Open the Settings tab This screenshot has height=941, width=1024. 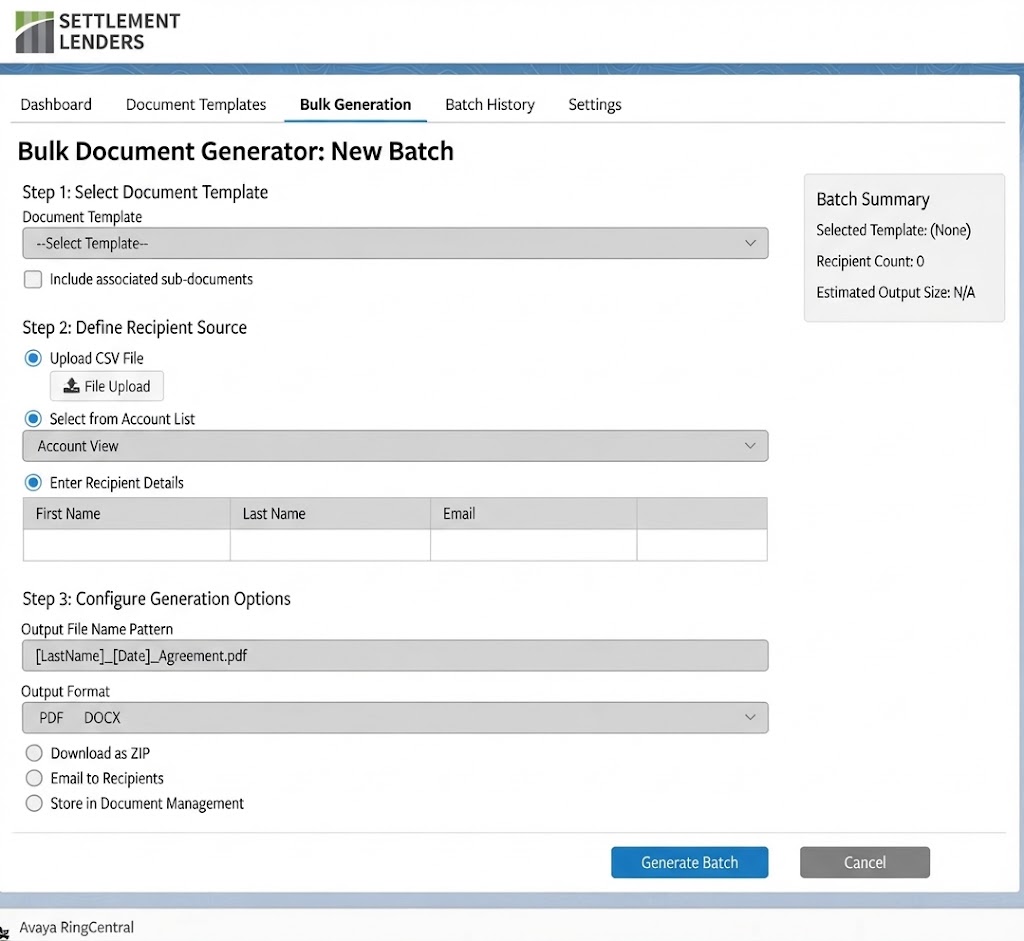point(595,104)
